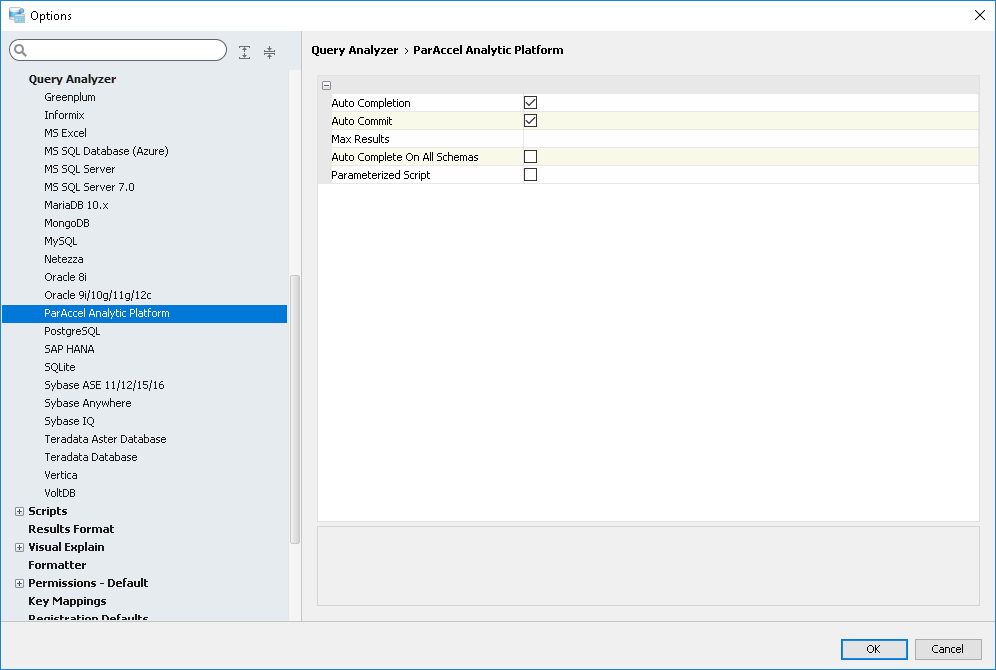This screenshot has width=996, height=670.
Task: Expand the Visual Explain node
Action: (19, 548)
